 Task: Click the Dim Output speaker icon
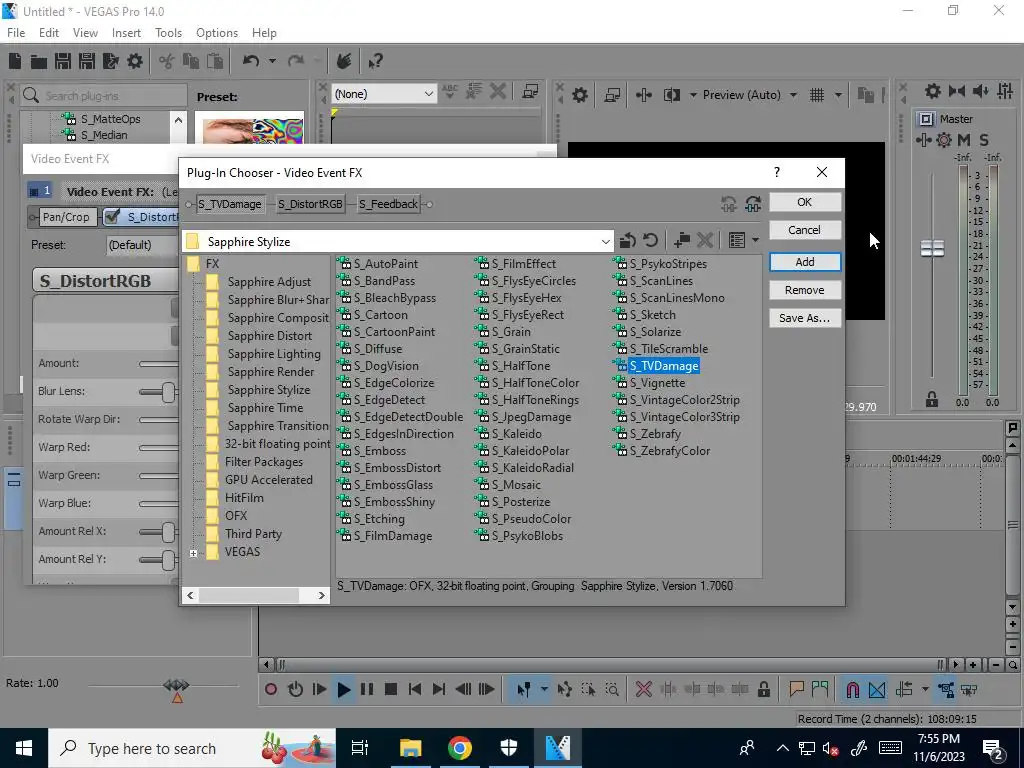pos(980,91)
